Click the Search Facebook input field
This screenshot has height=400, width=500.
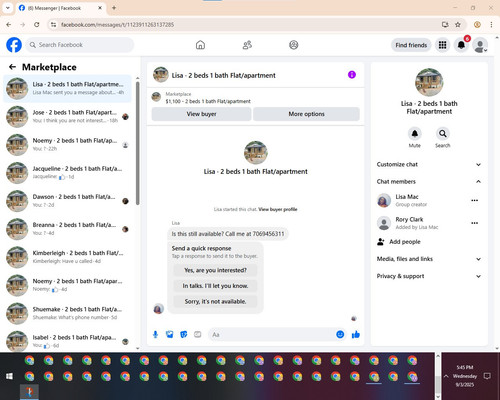pyautogui.click(x=80, y=45)
